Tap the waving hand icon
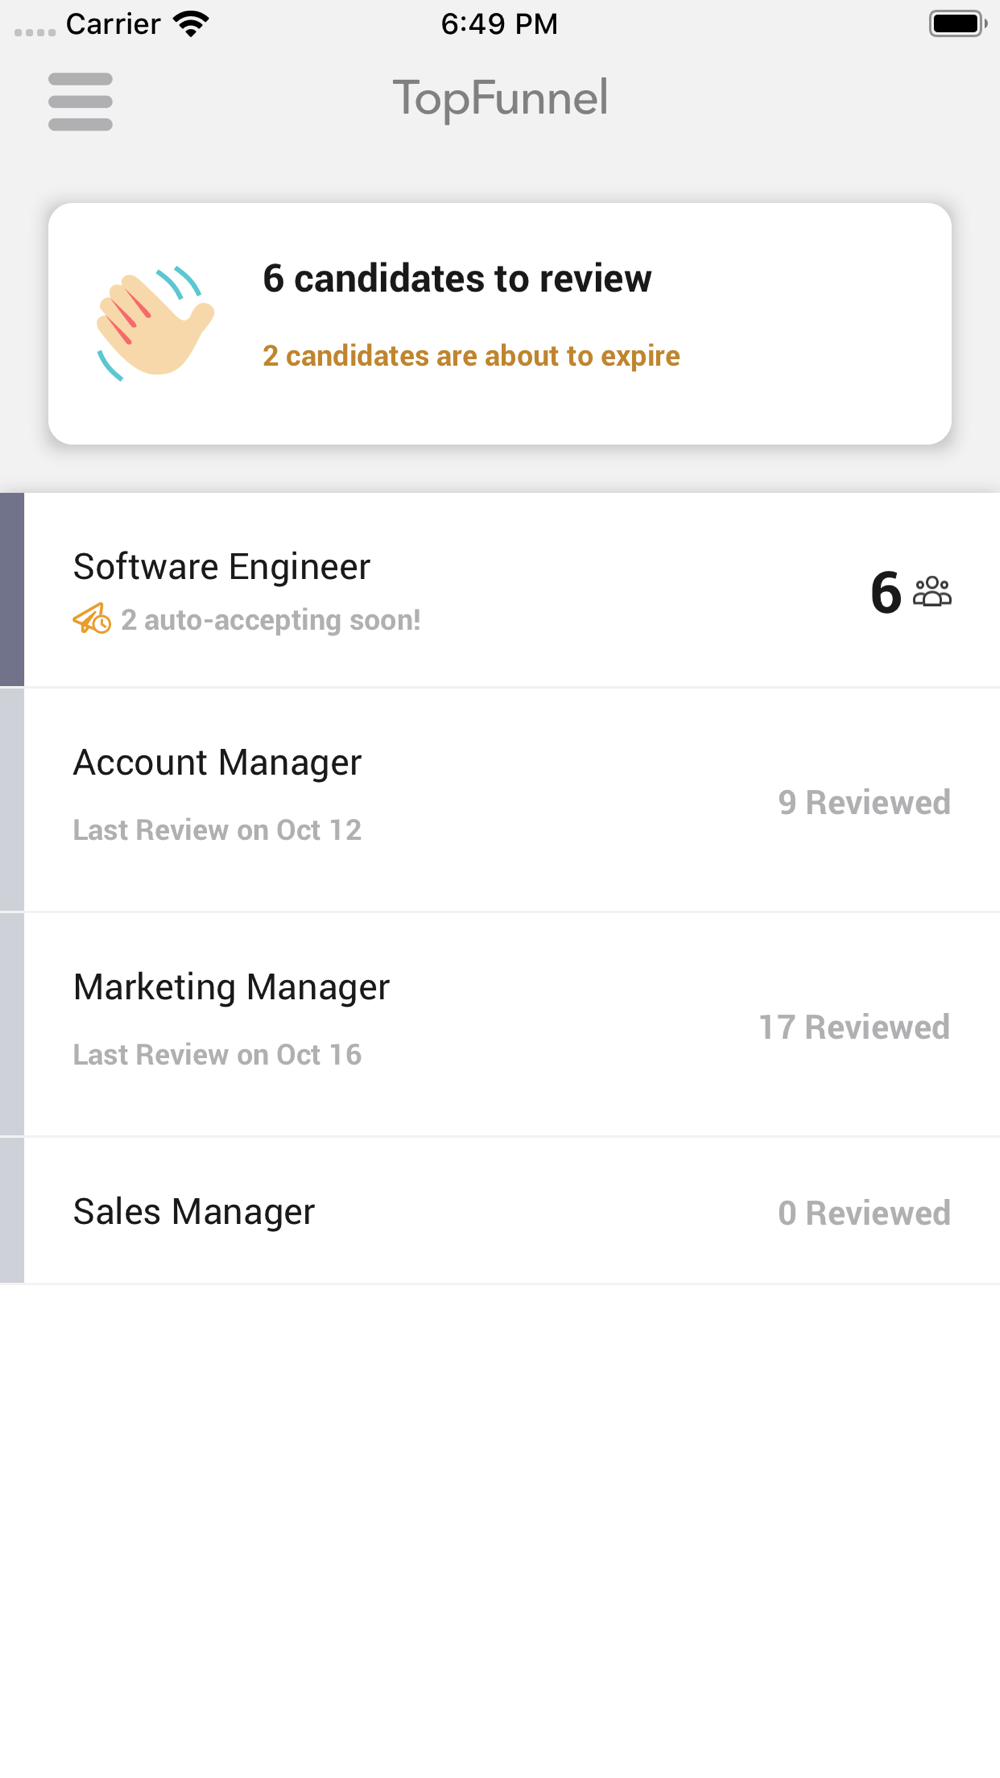1000x1778 pixels. [x=155, y=323]
